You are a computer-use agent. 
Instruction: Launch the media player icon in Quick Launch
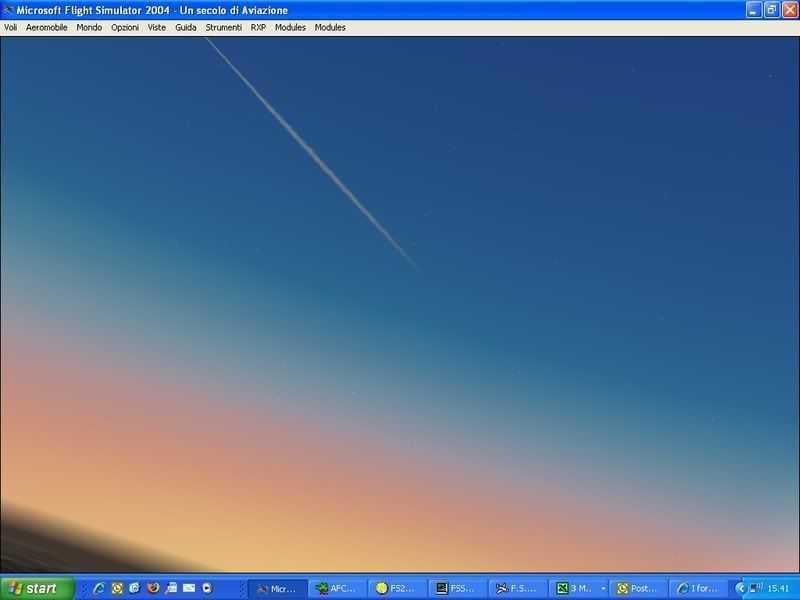pyautogui.click(x=207, y=588)
